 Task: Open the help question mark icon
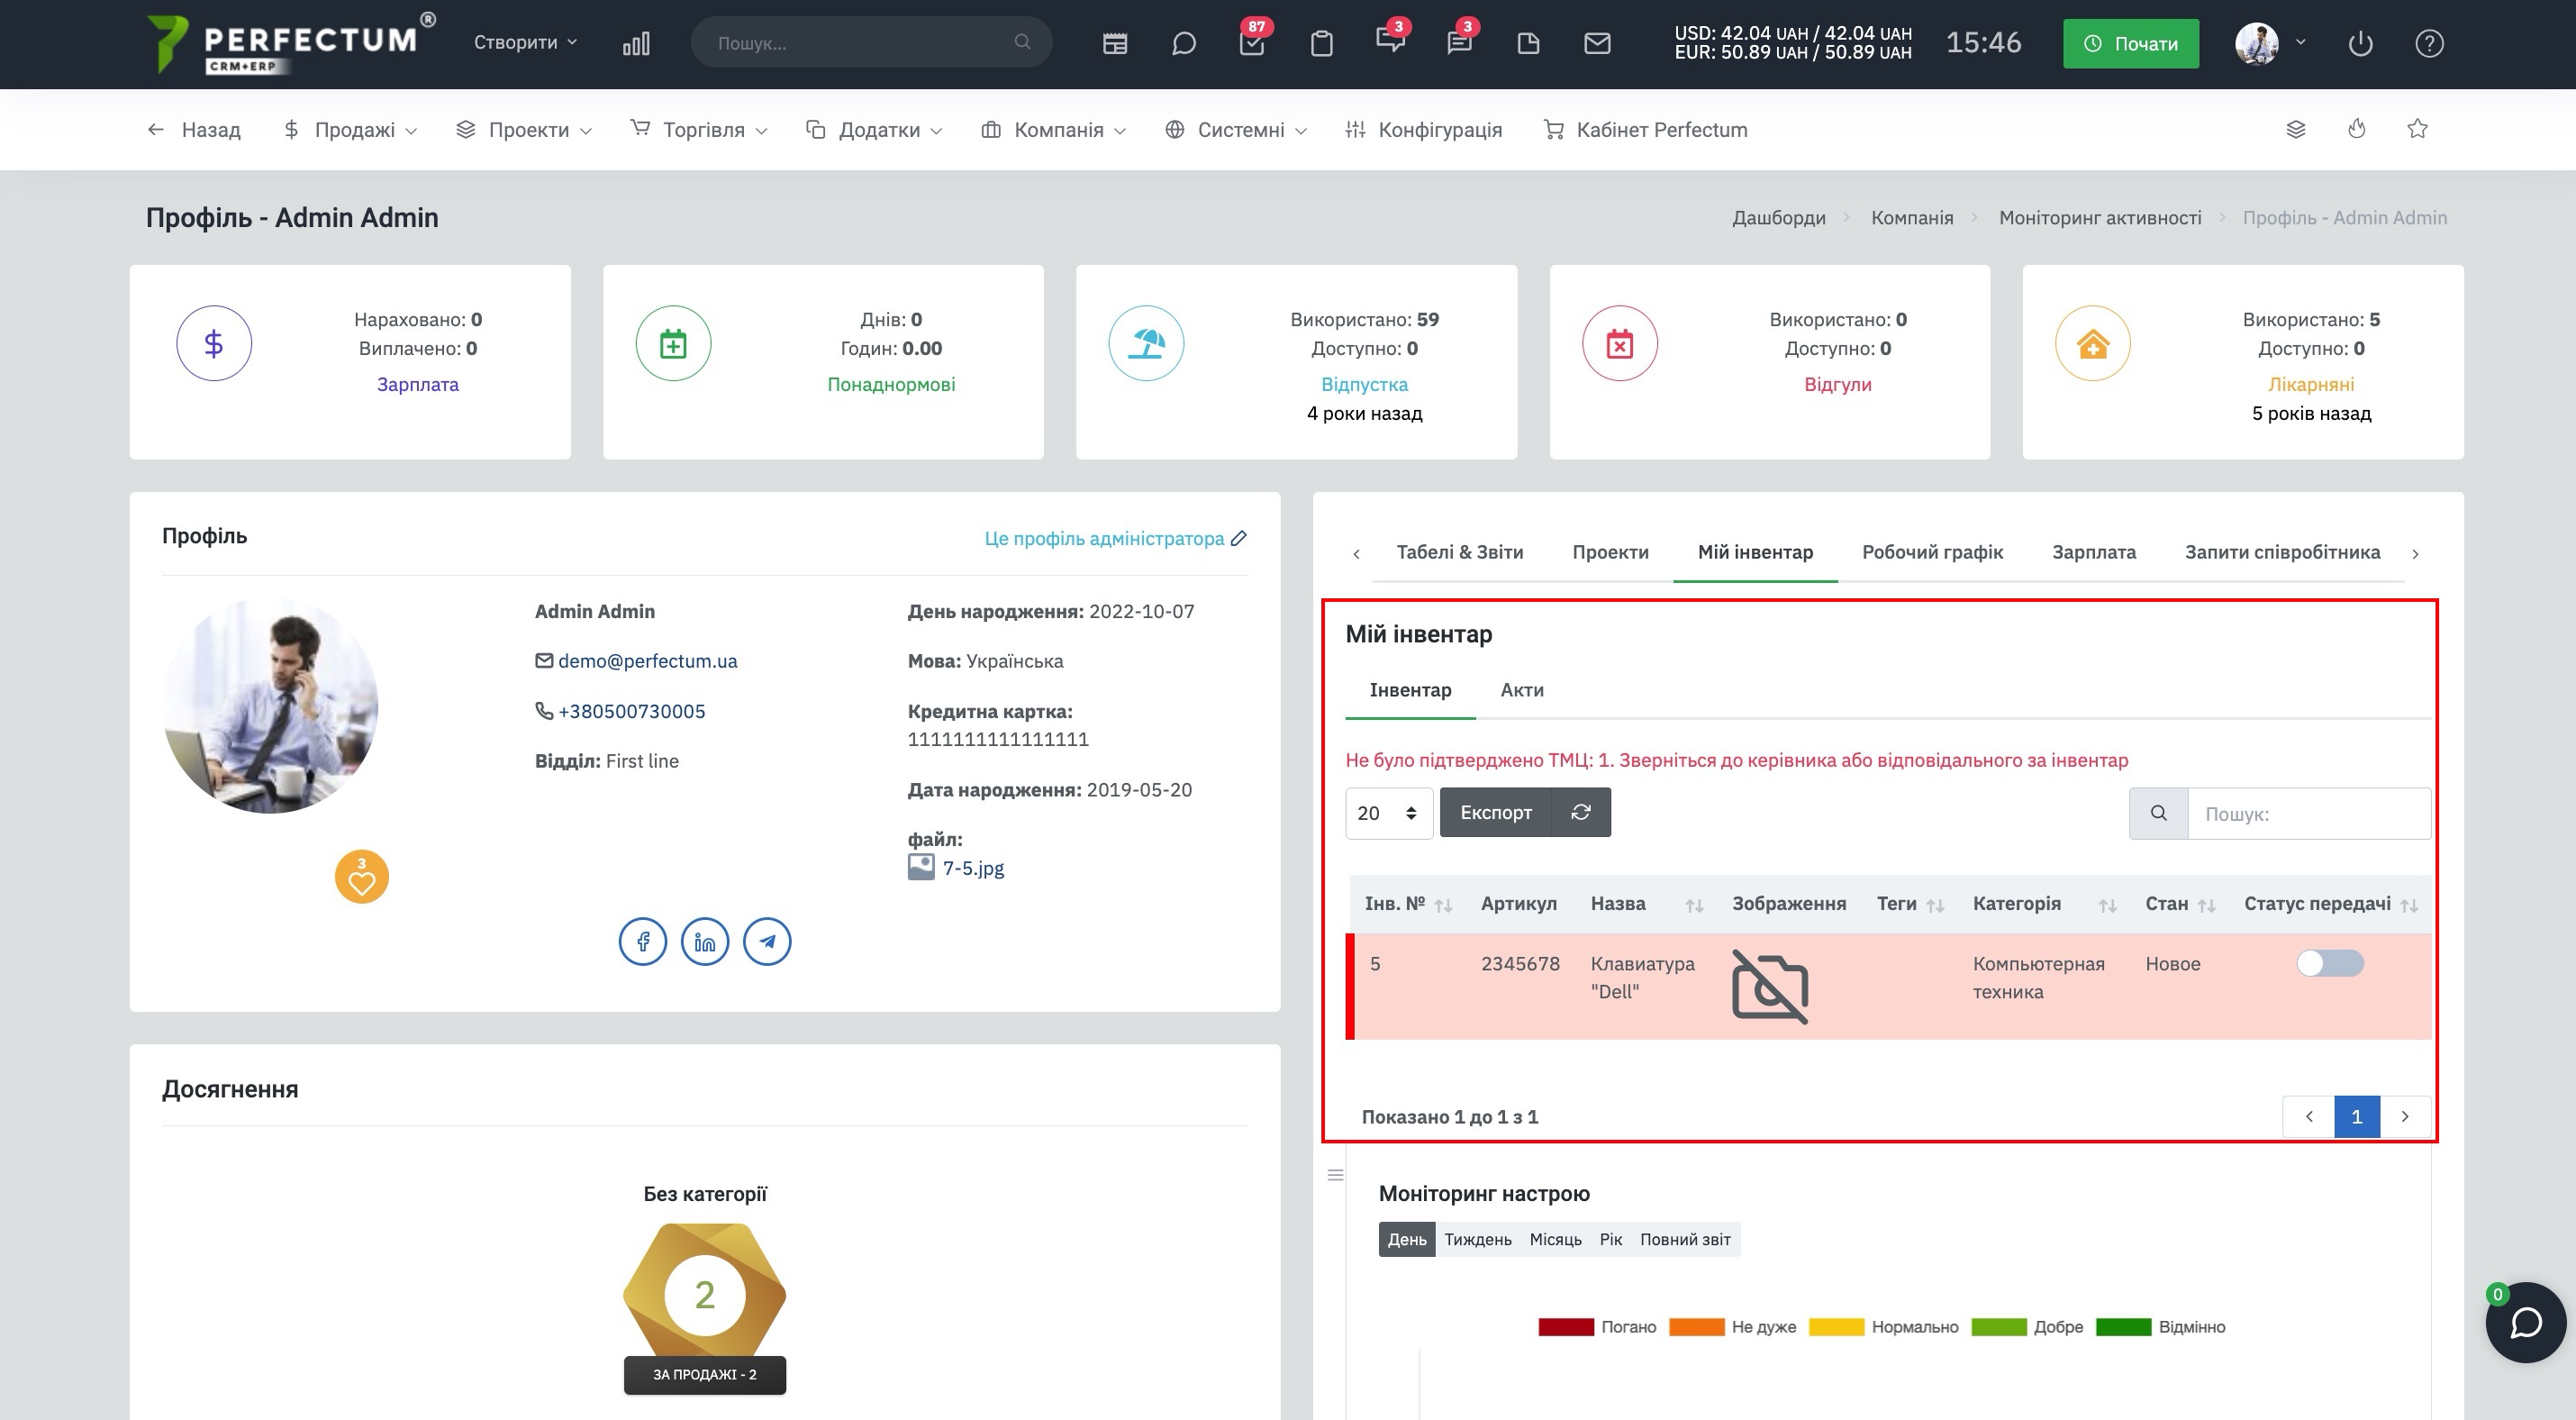(x=2429, y=43)
